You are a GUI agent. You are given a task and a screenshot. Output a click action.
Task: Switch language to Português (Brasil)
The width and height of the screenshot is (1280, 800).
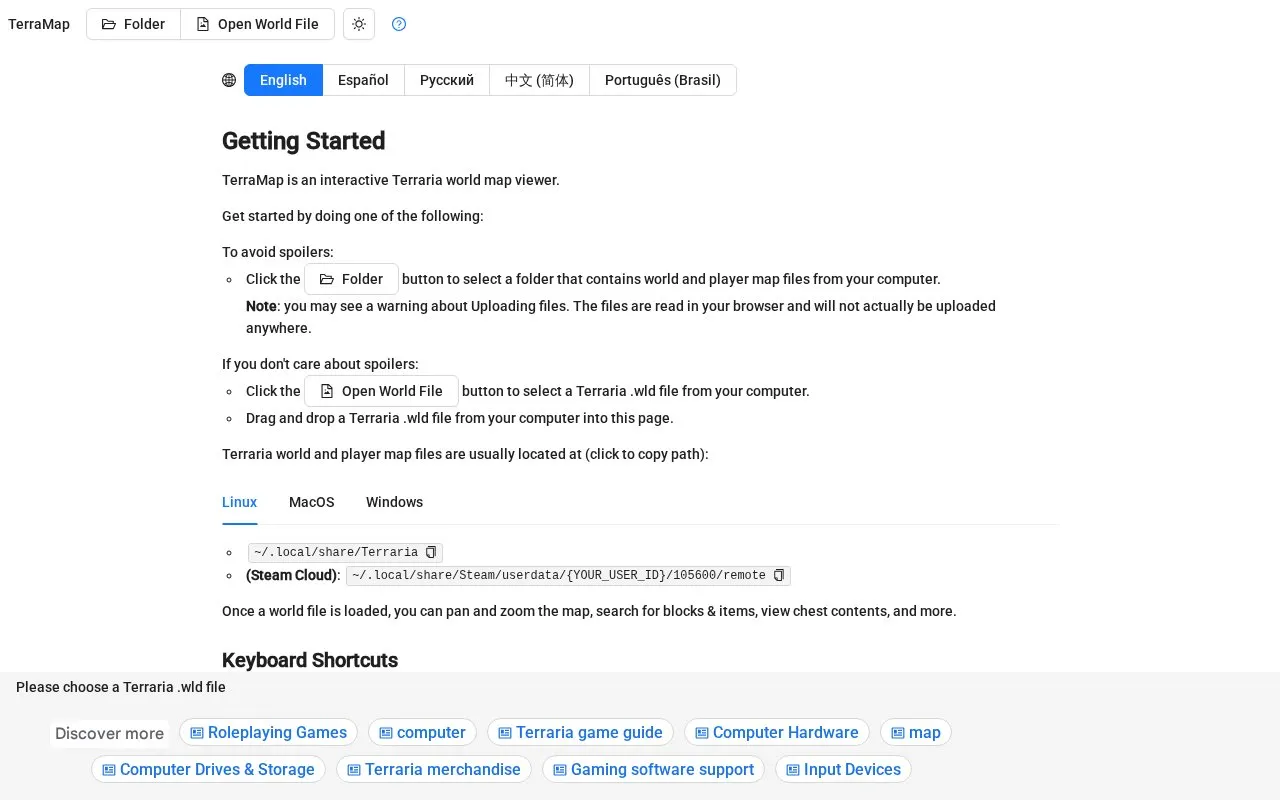[663, 80]
